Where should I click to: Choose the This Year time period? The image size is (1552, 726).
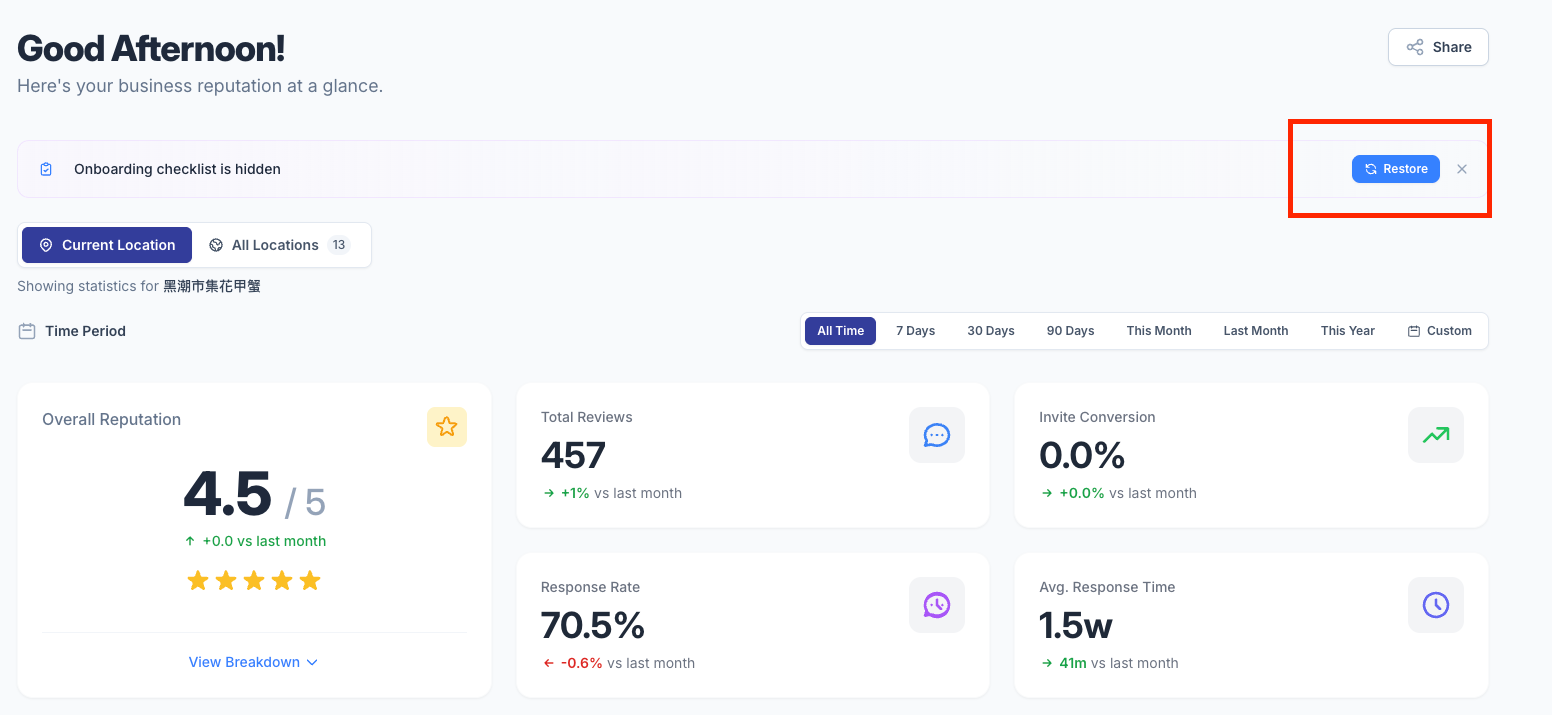coord(1348,331)
